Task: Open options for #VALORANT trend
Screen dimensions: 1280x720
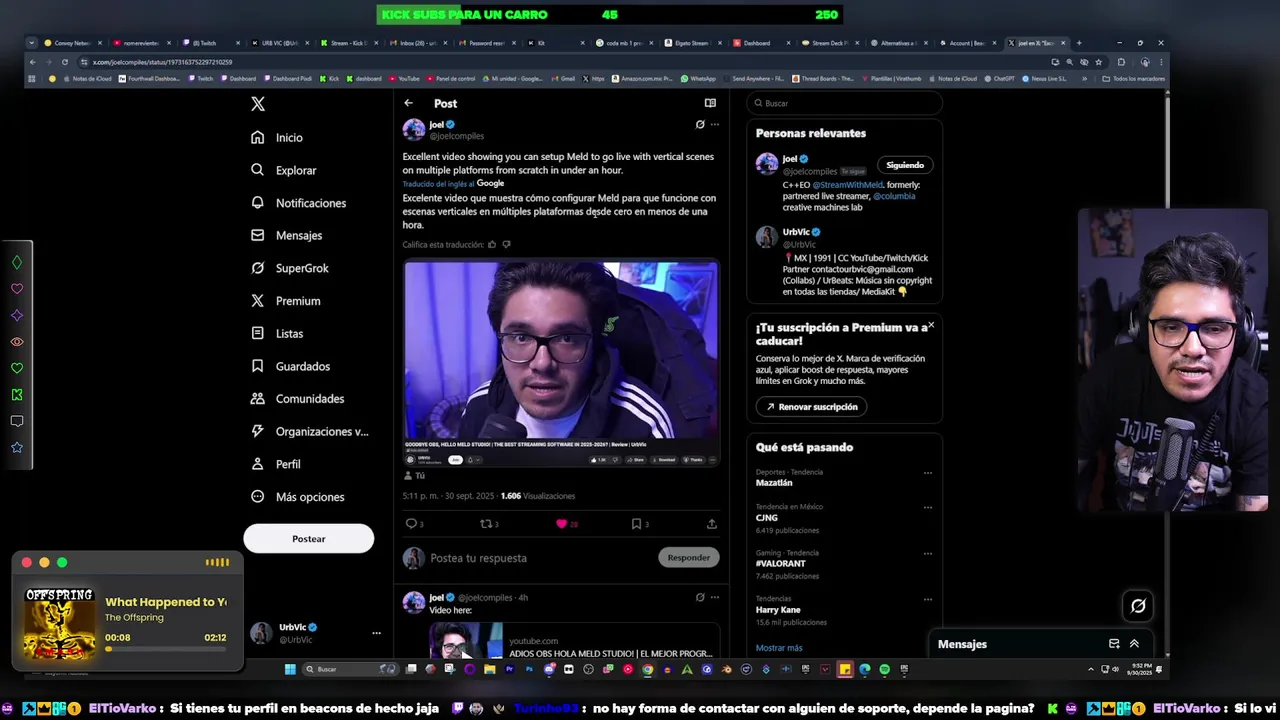Action: coord(927,554)
